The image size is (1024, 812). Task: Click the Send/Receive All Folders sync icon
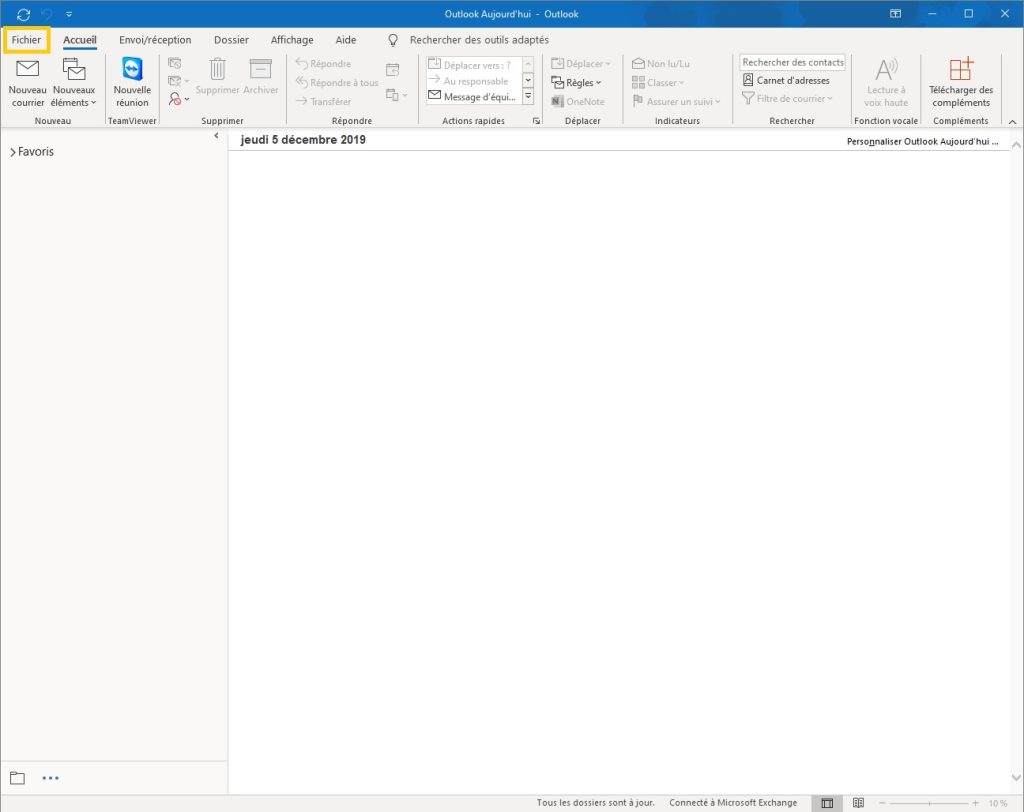tap(24, 14)
